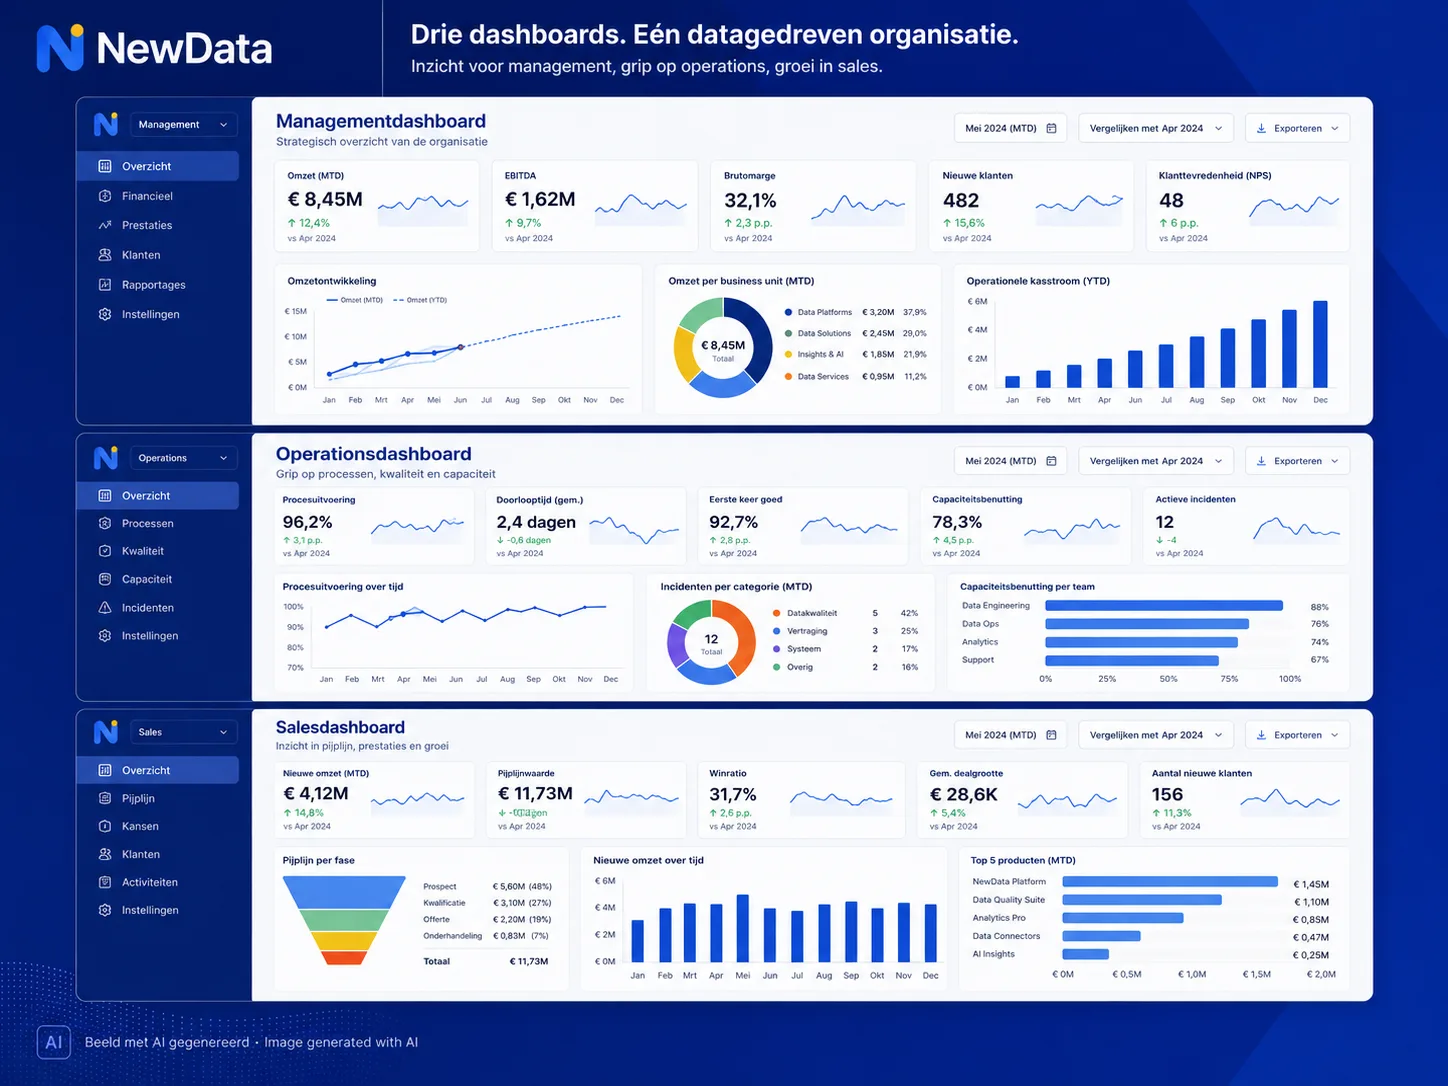
Task: Expand 'Vergelijken met Apr 2024' in Salesdashboard
Action: (1156, 735)
